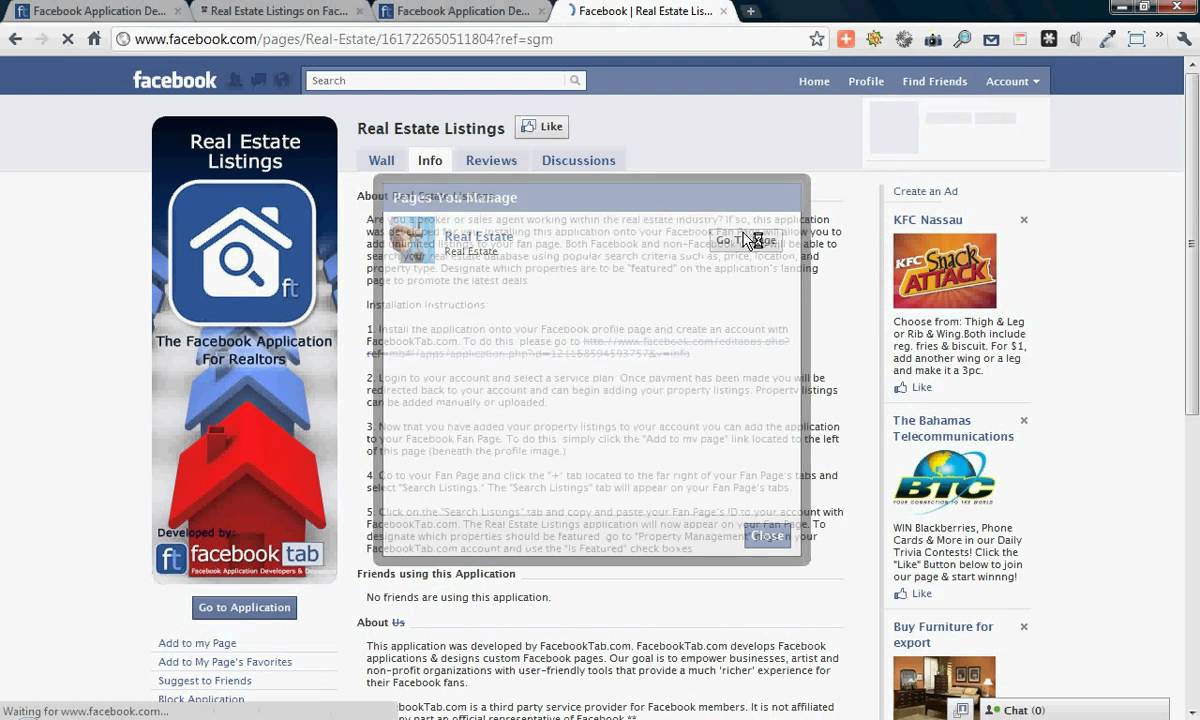Open the calendar extension icon
The image size is (1200, 720).
click(1020, 39)
